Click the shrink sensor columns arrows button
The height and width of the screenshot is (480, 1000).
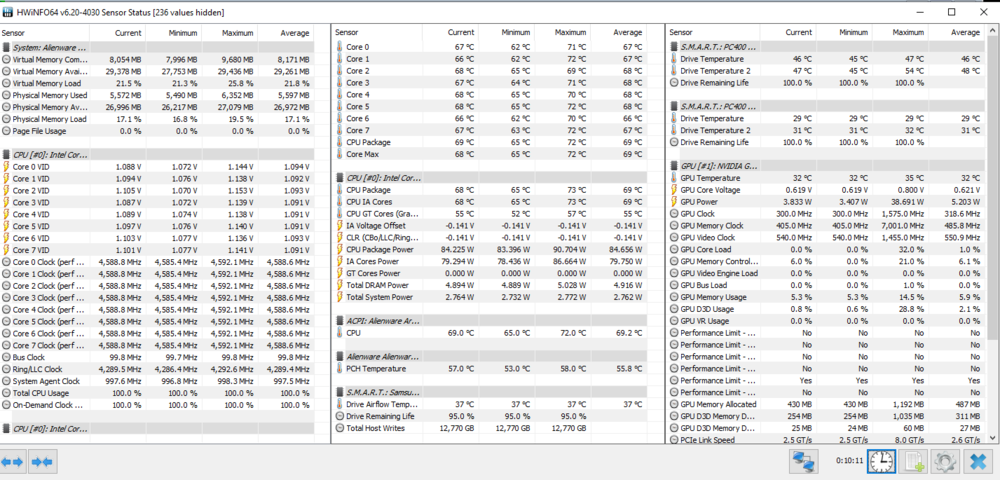pyautogui.click(x=42, y=461)
